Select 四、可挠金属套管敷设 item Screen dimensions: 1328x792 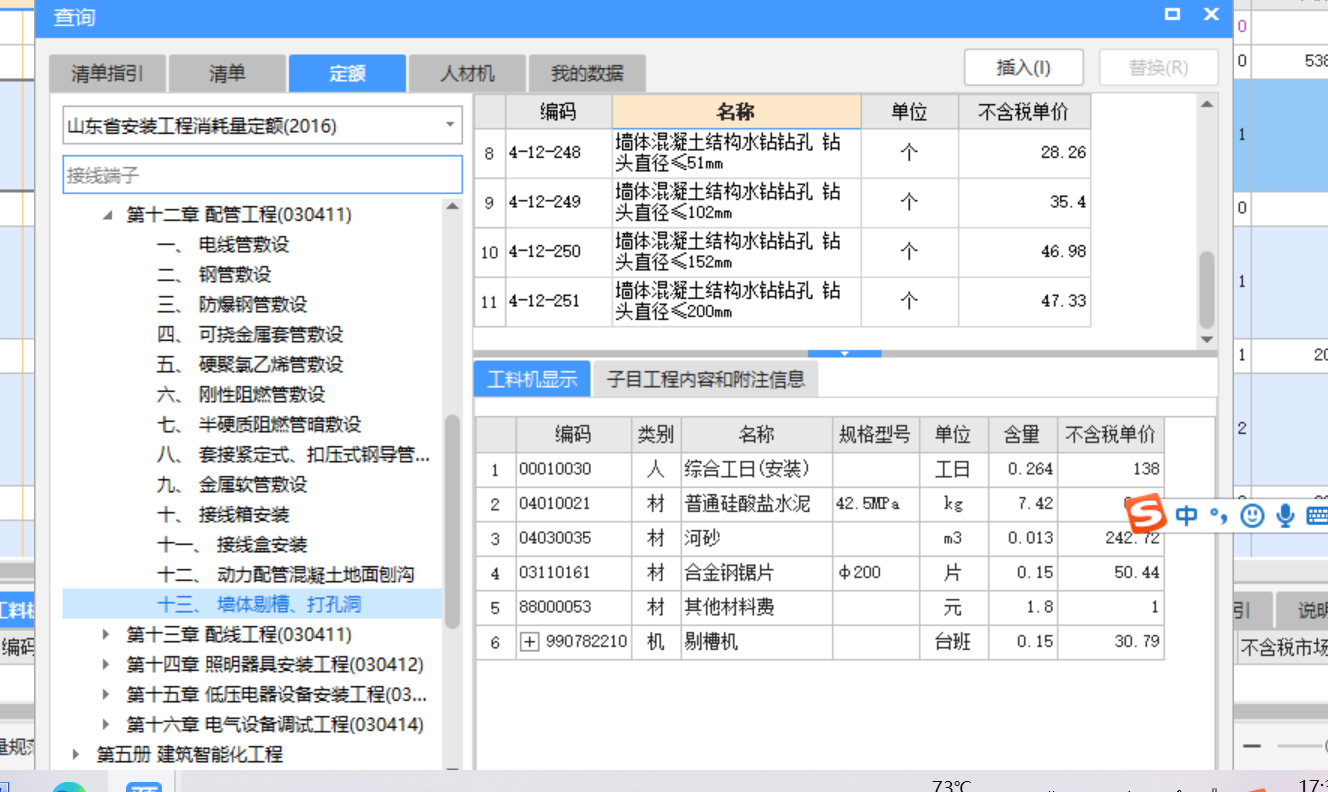coord(250,335)
